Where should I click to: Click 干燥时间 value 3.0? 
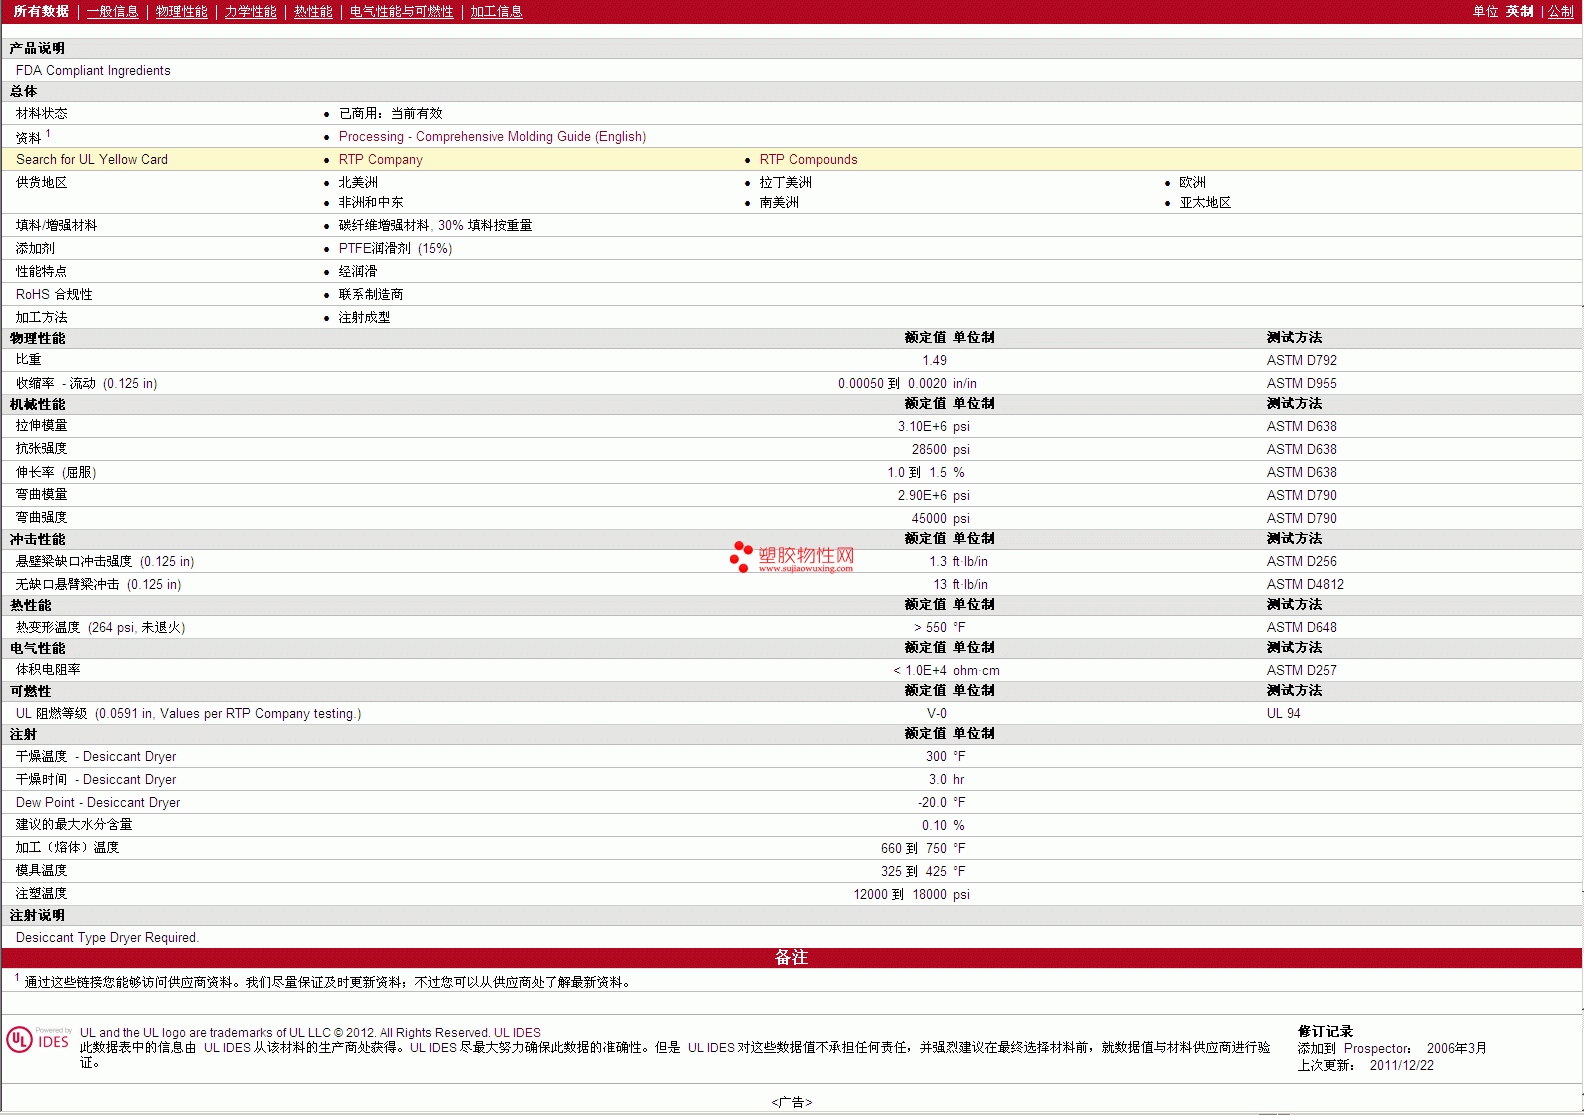pyautogui.click(x=937, y=780)
